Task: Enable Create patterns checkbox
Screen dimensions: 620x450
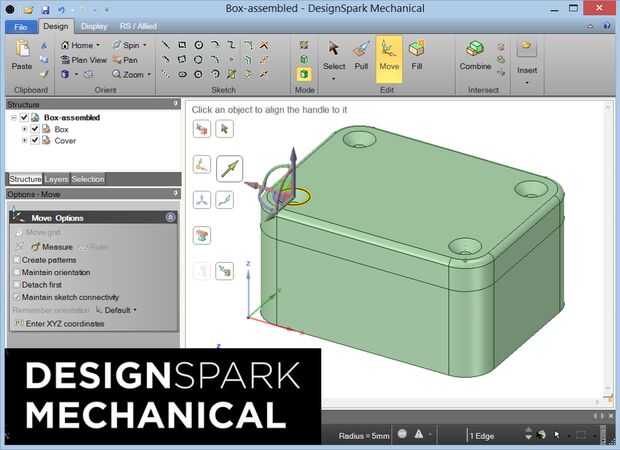Action: coord(17,260)
